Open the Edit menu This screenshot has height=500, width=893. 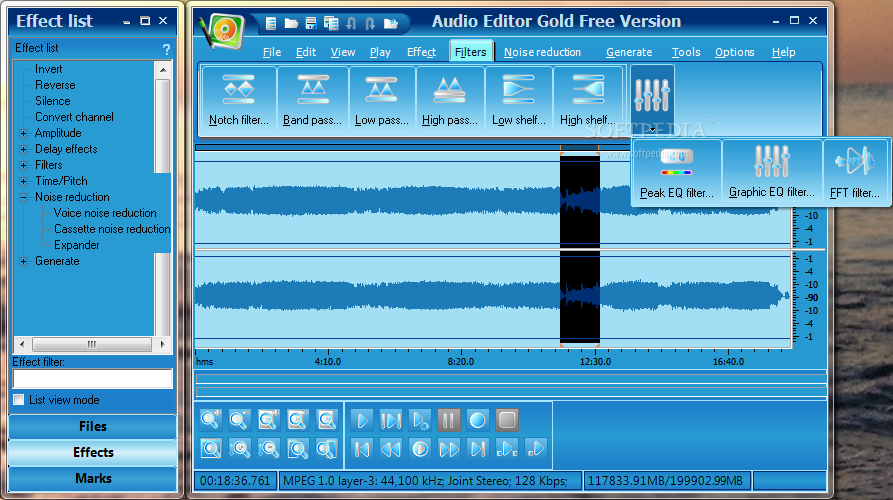pos(306,52)
